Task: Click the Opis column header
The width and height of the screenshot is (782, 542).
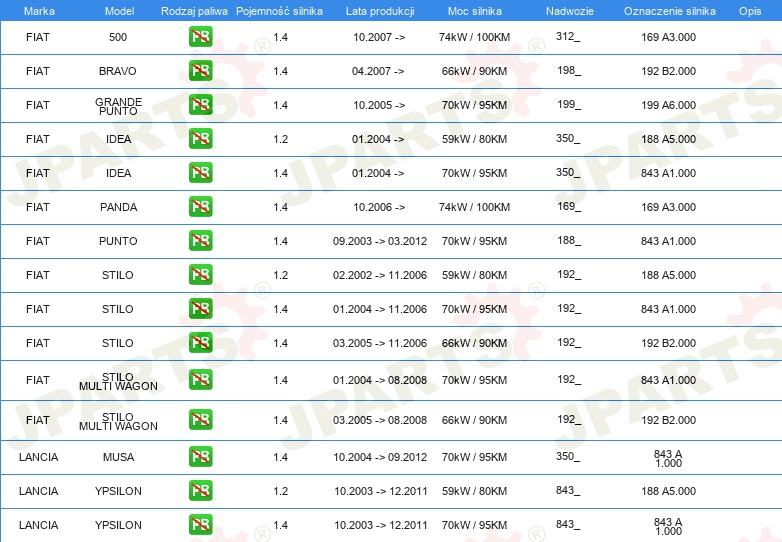Action: pos(750,11)
